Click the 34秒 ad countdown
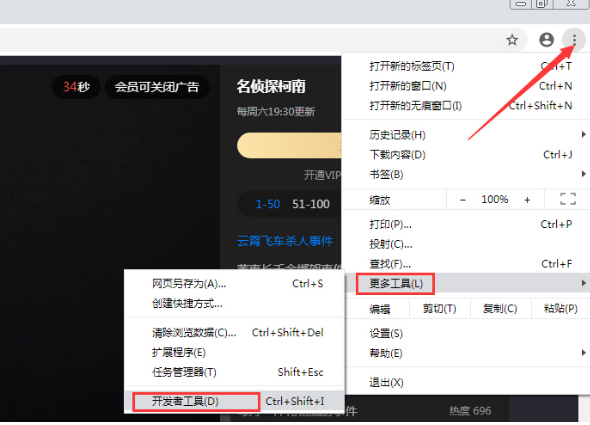 [x=76, y=87]
